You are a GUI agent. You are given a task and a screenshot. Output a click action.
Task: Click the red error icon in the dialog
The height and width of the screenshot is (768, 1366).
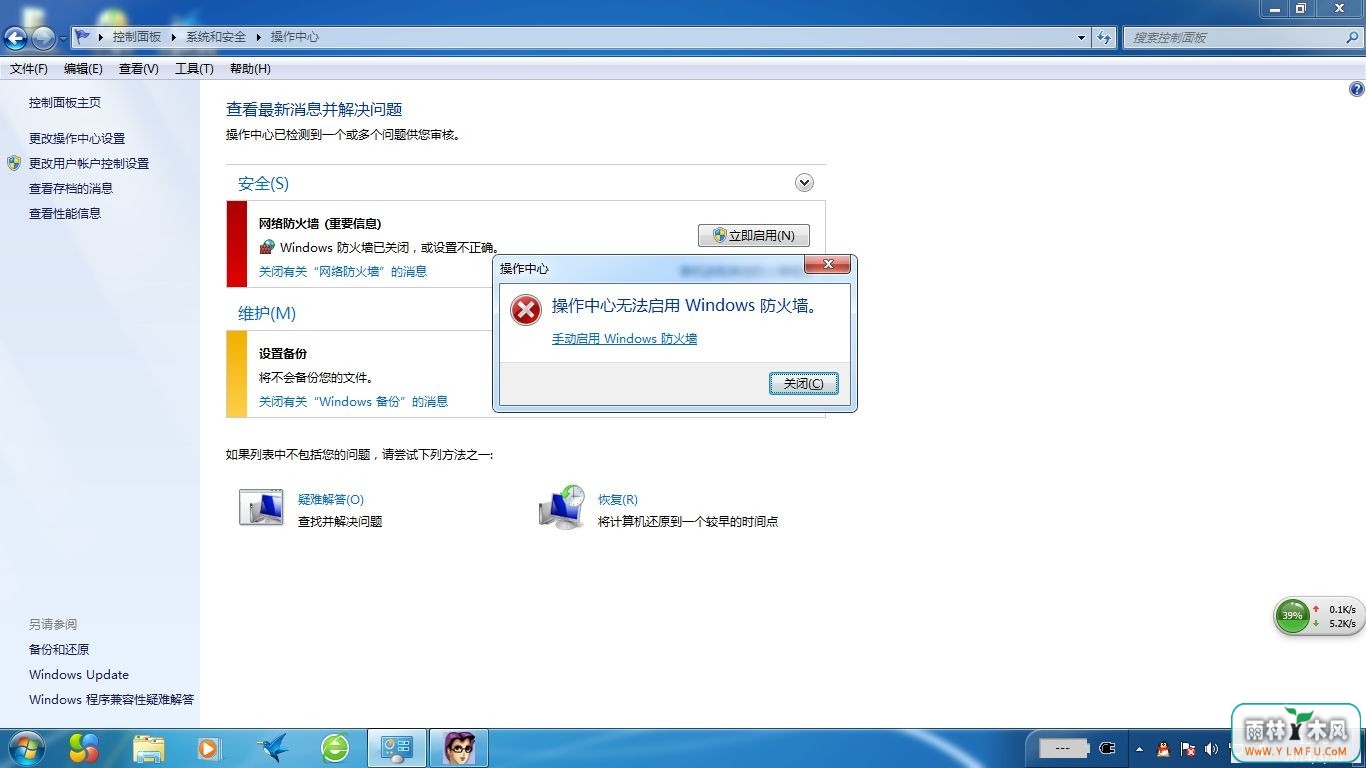pos(525,310)
